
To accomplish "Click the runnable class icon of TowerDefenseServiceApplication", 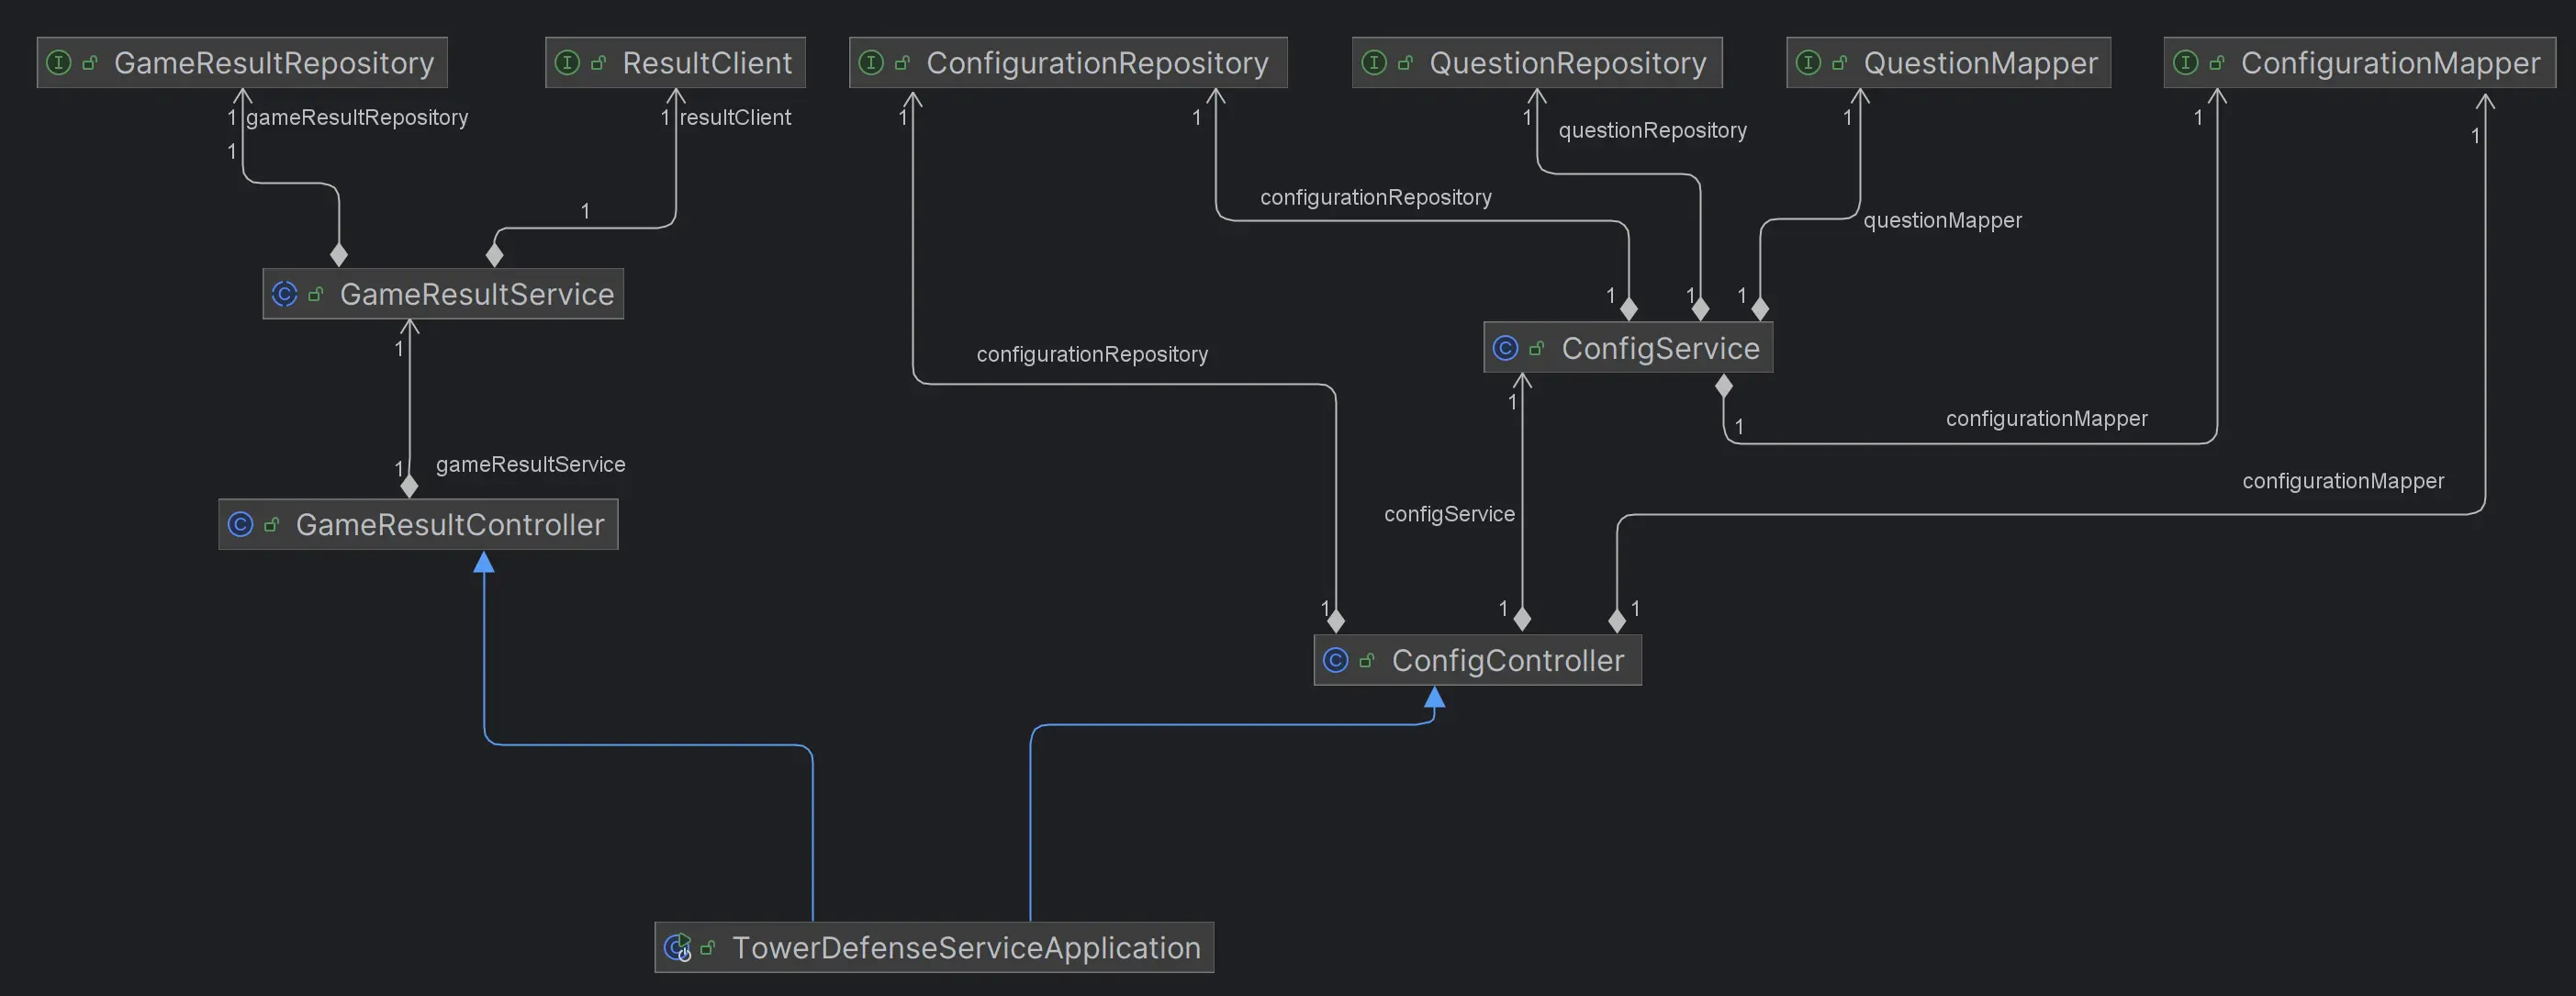I will [x=677, y=947].
